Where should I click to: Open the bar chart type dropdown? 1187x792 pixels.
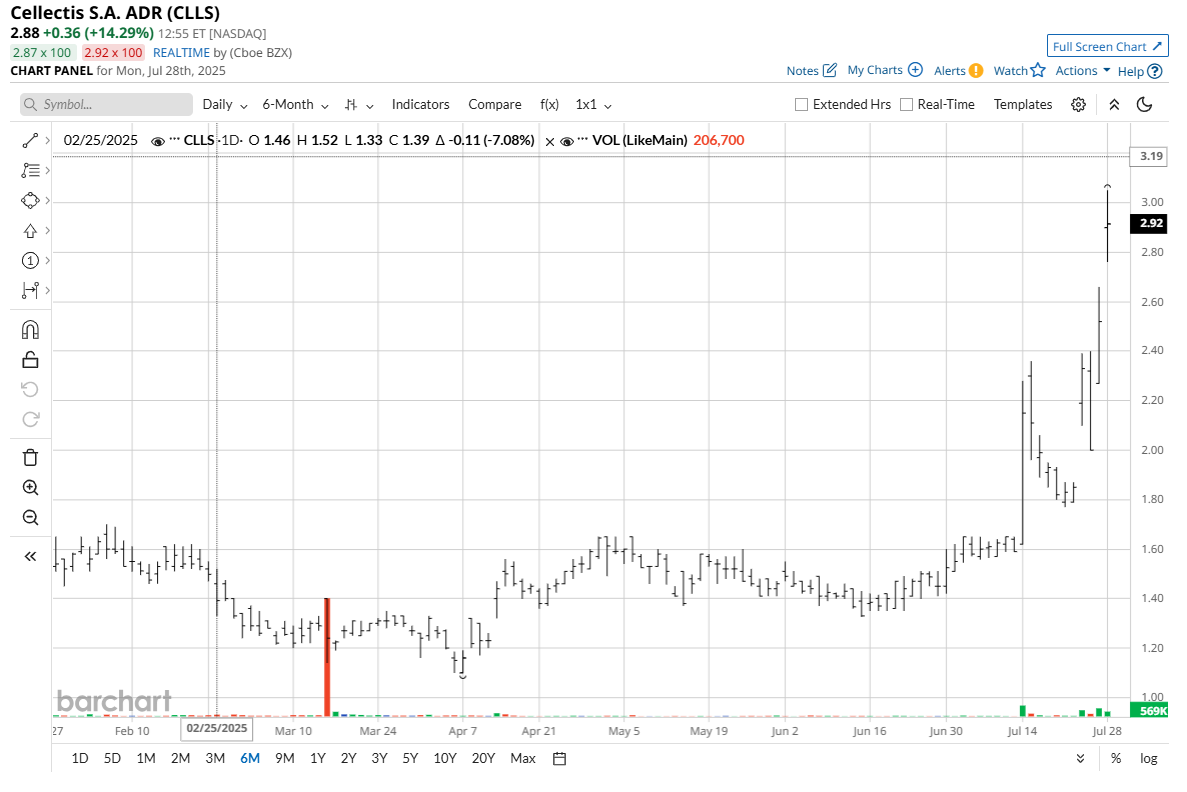pos(359,104)
